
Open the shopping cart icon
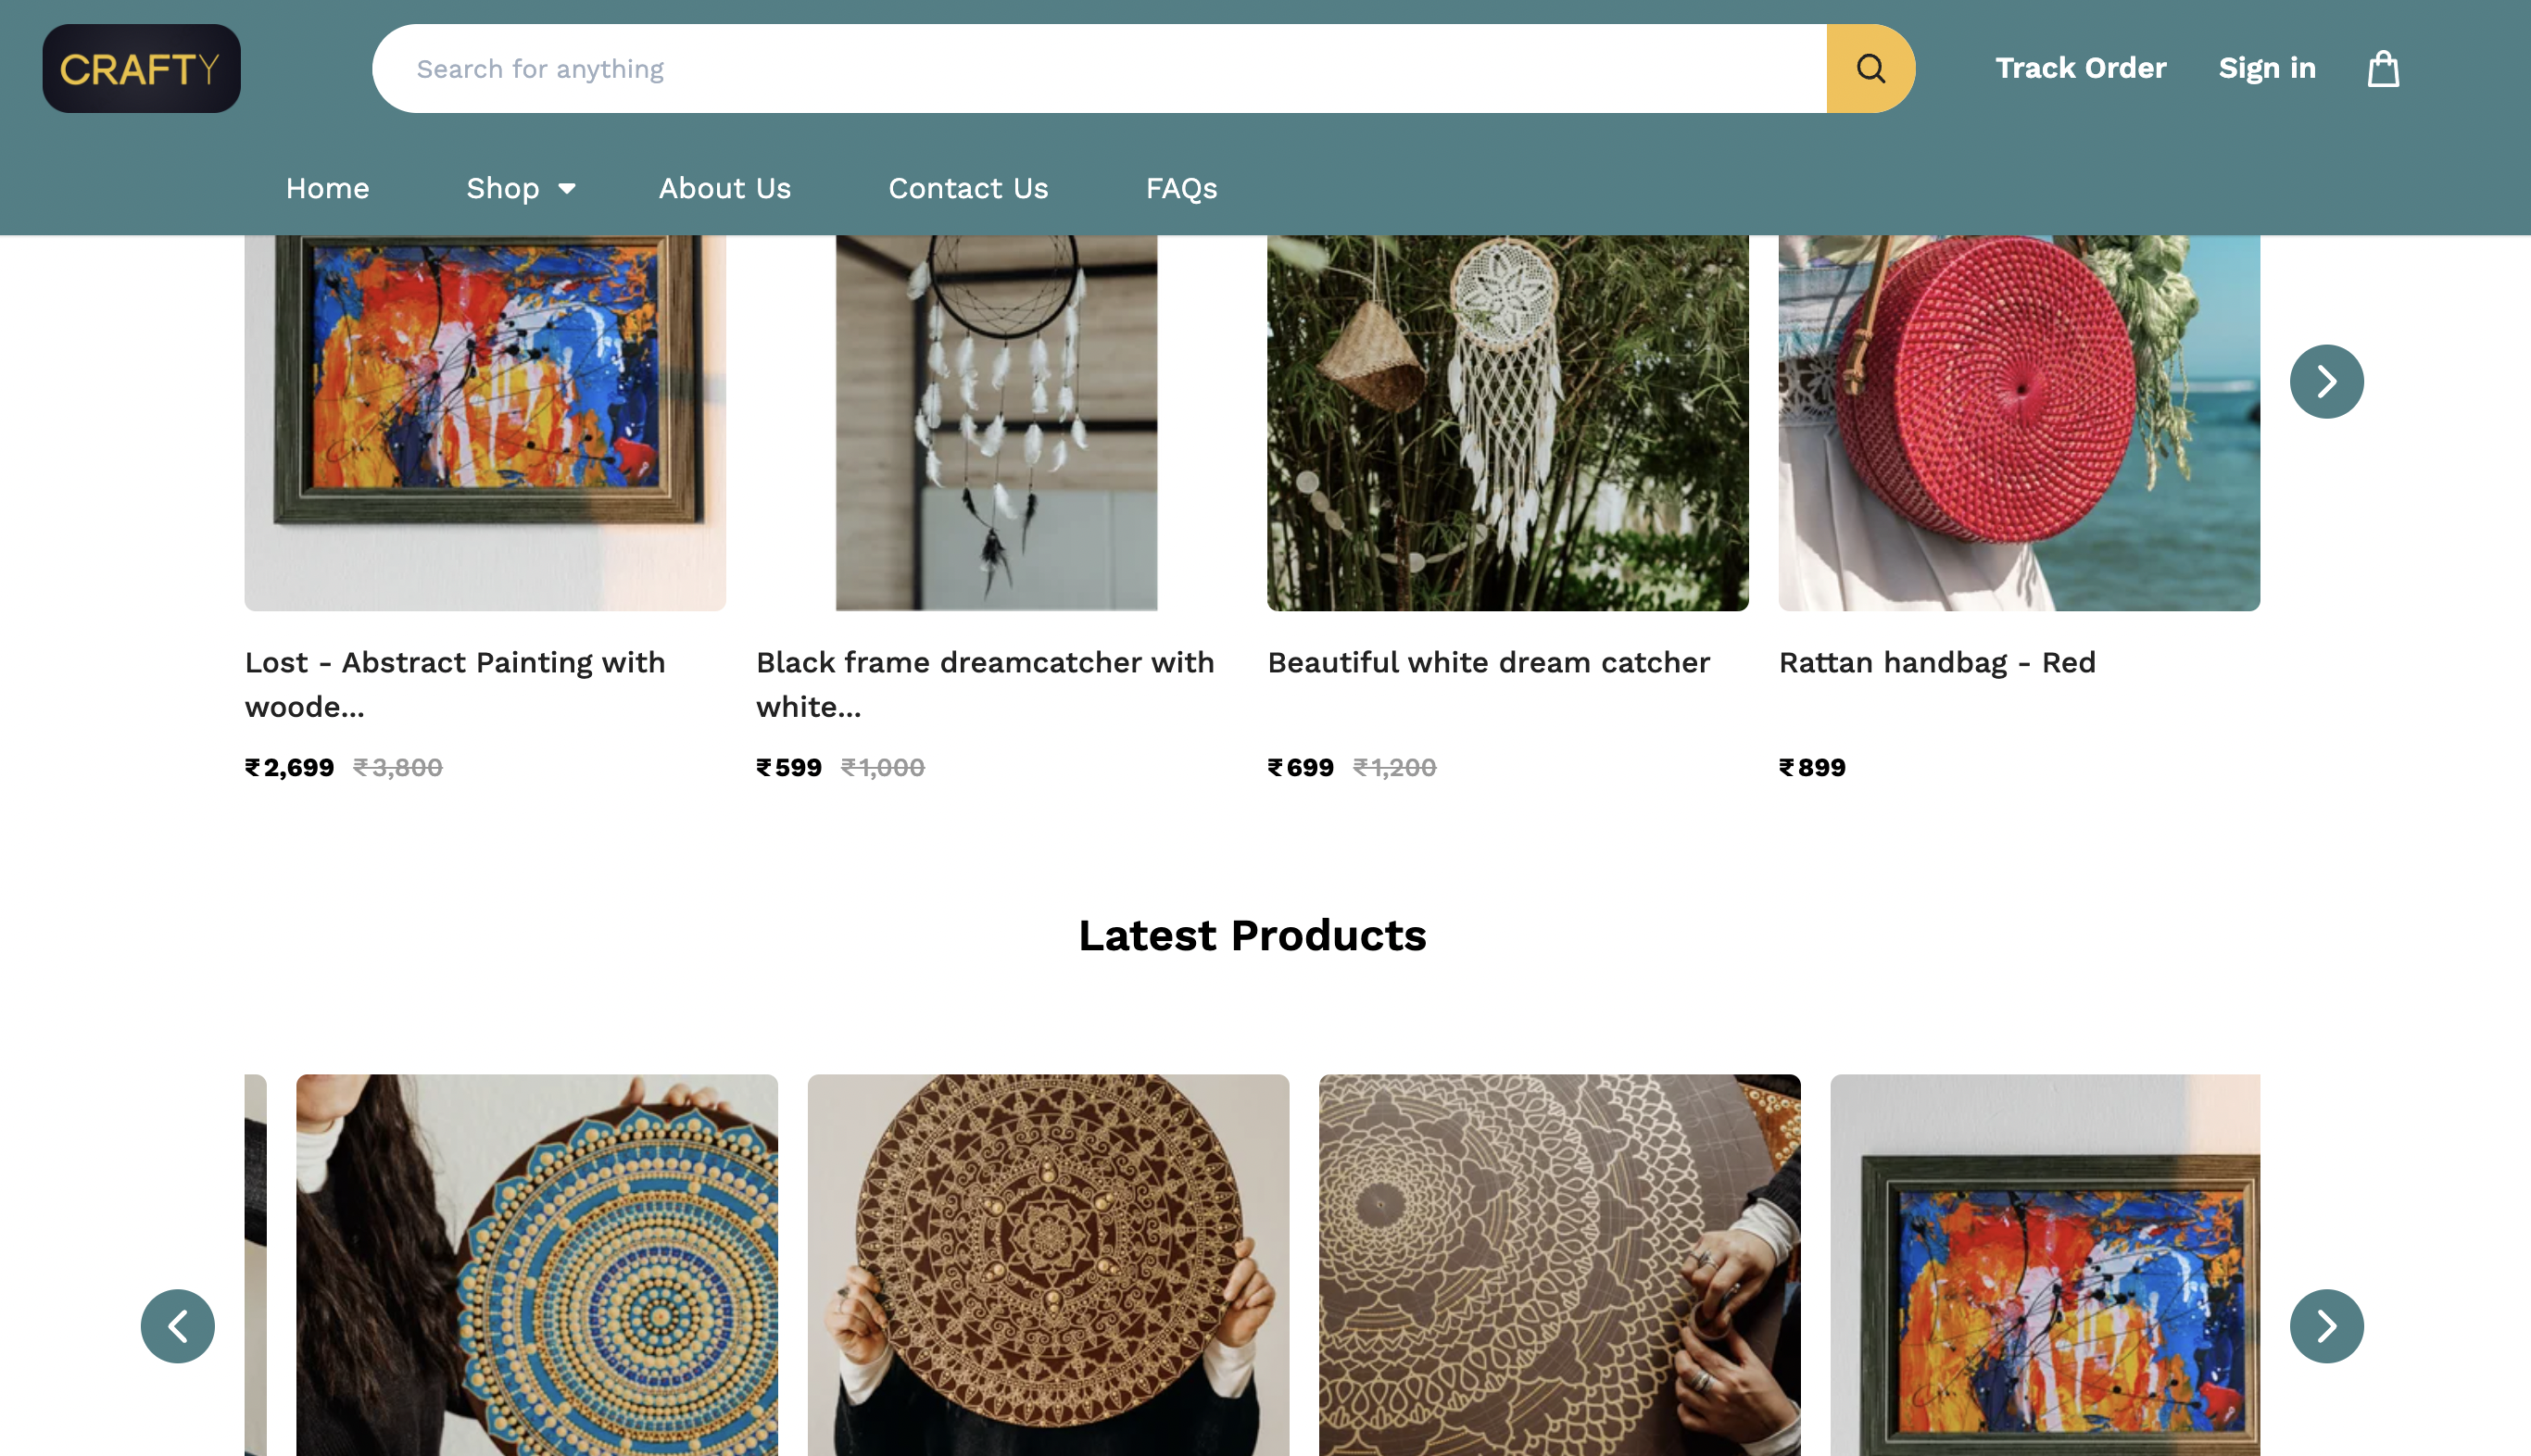coord(2383,68)
